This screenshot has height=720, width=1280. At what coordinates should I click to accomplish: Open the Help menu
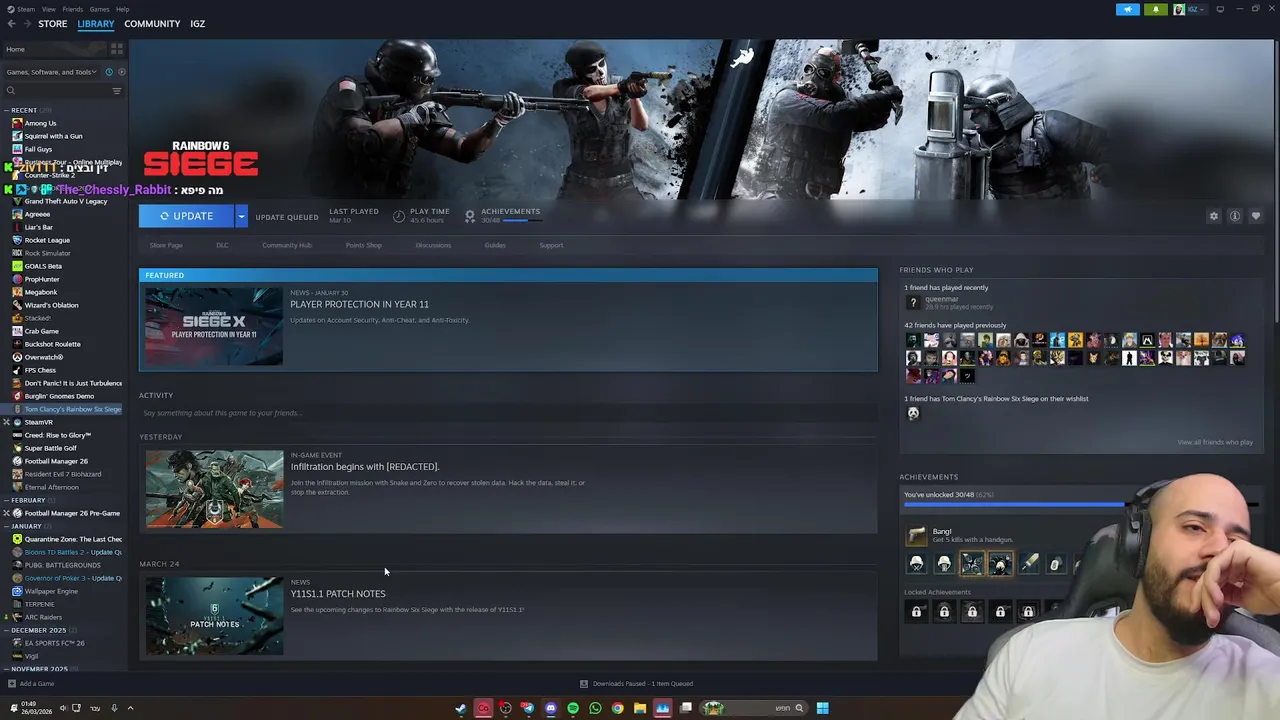(122, 9)
